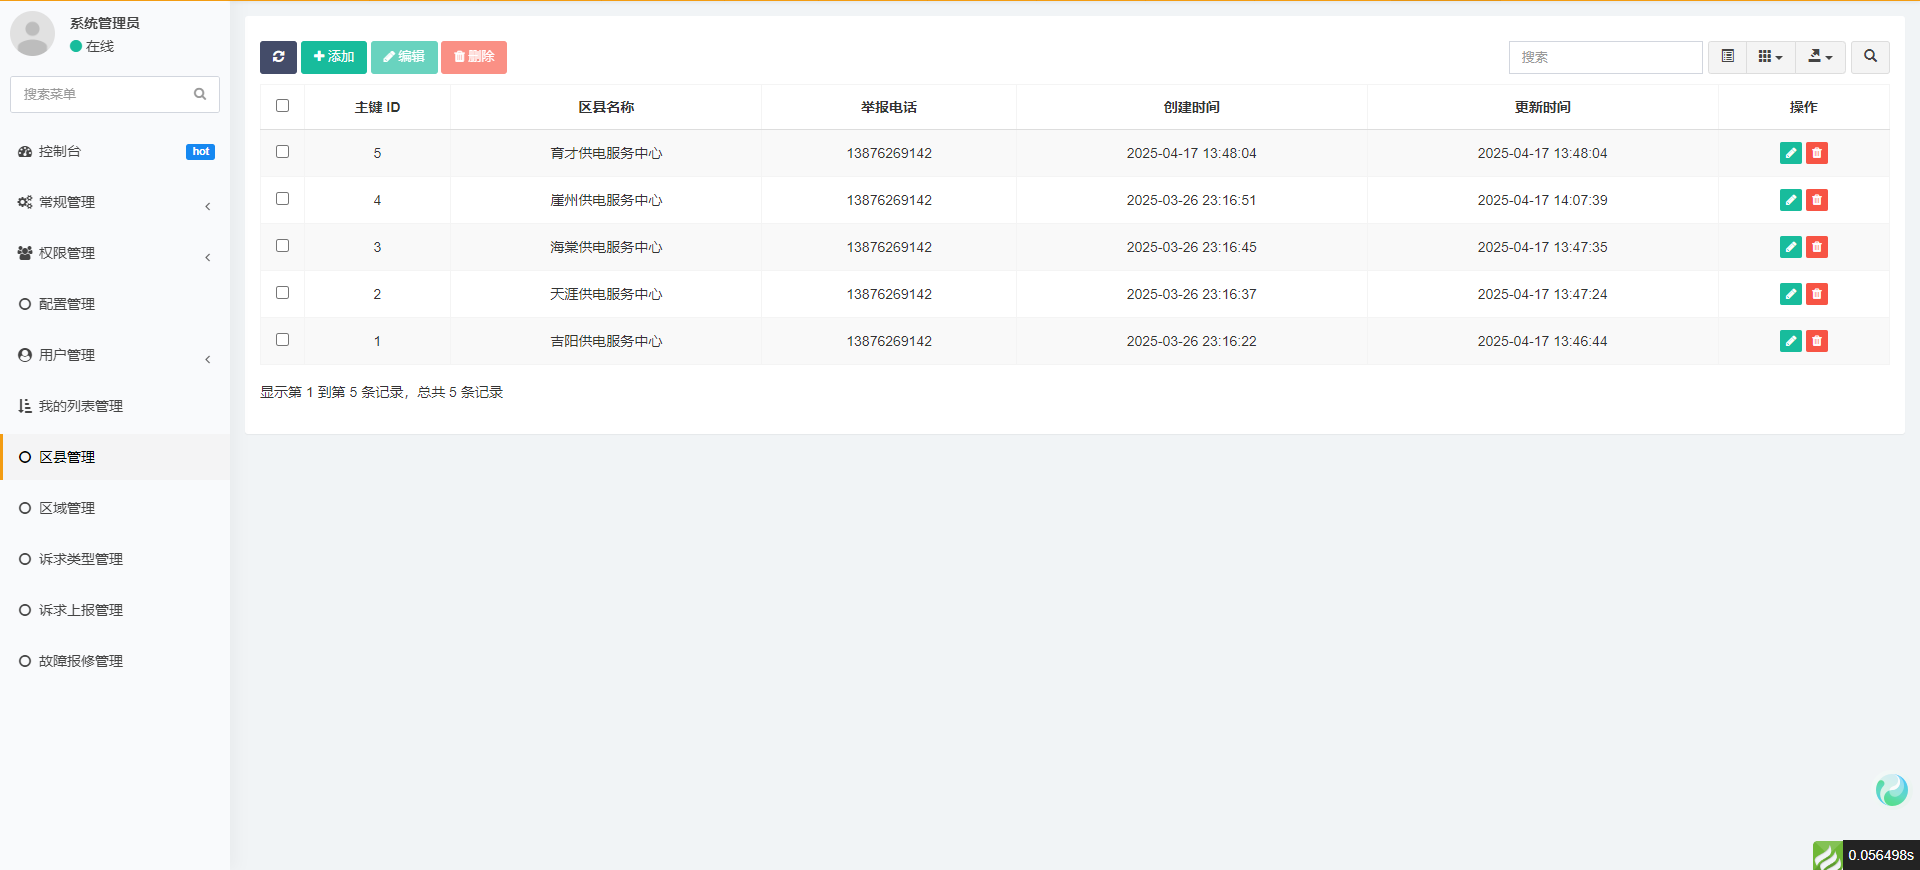Click the red delete icon for 崖州供电服务中心
Screen dimensions: 1920x870
click(x=1817, y=200)
